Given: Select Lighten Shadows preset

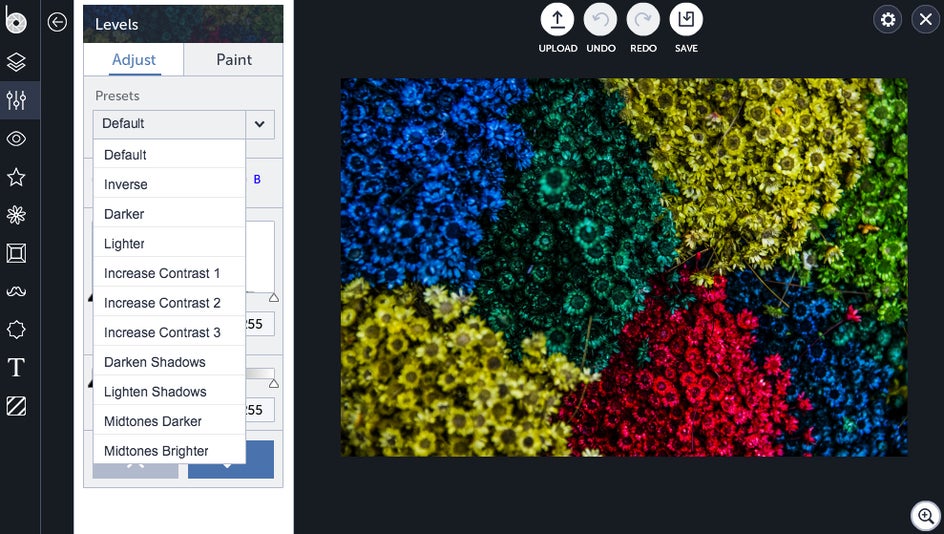Looking at the screenshot, I should coord(169,391).
